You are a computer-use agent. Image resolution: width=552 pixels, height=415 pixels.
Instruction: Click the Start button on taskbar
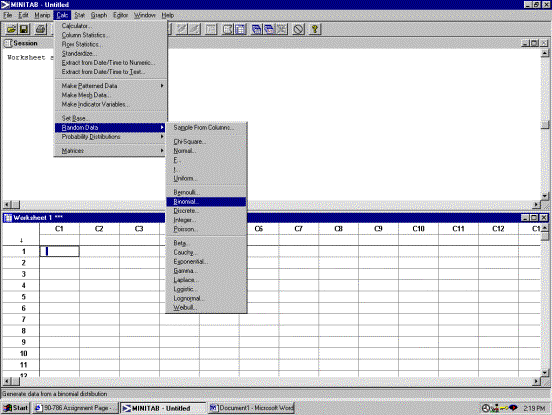(16, 408)
